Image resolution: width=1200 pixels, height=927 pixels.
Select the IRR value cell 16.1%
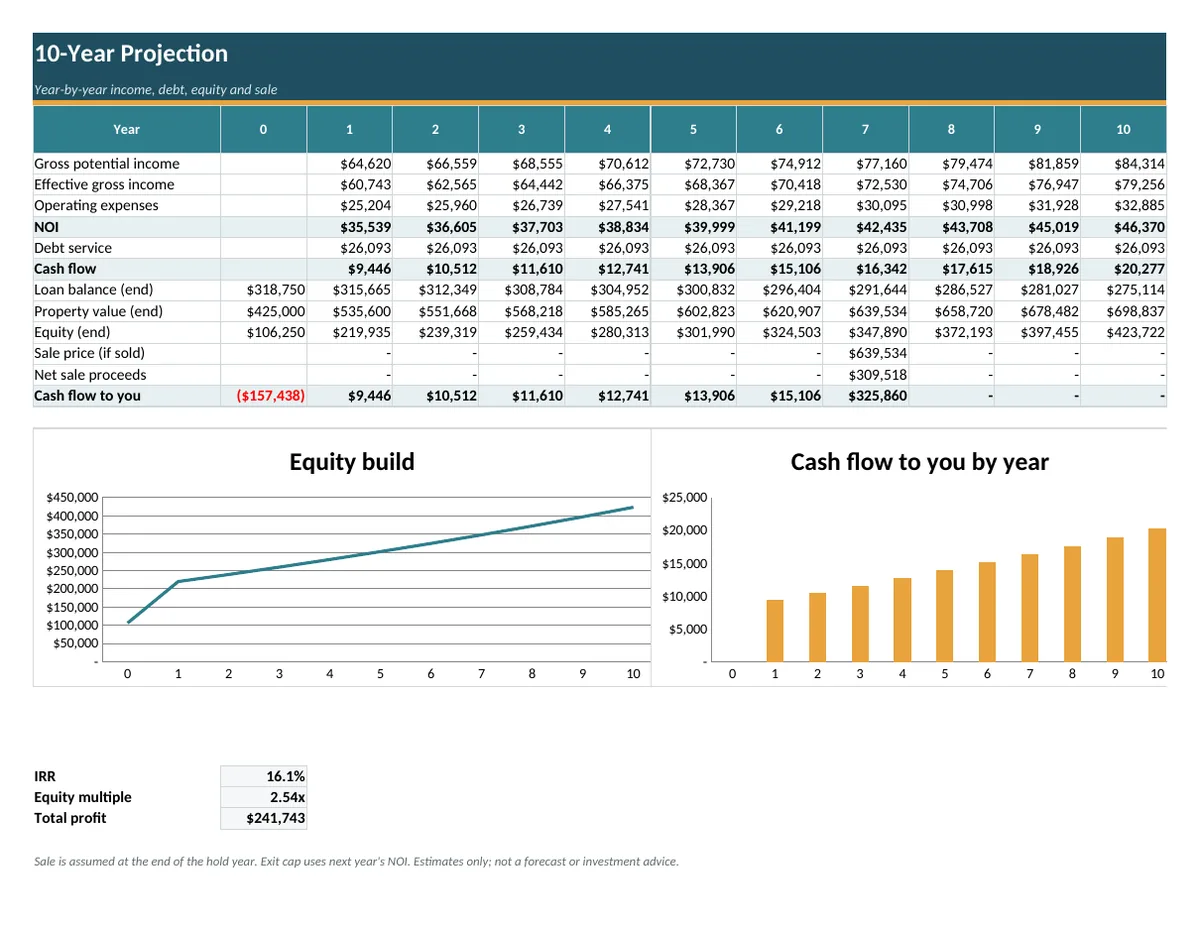[x=264, y=776]
